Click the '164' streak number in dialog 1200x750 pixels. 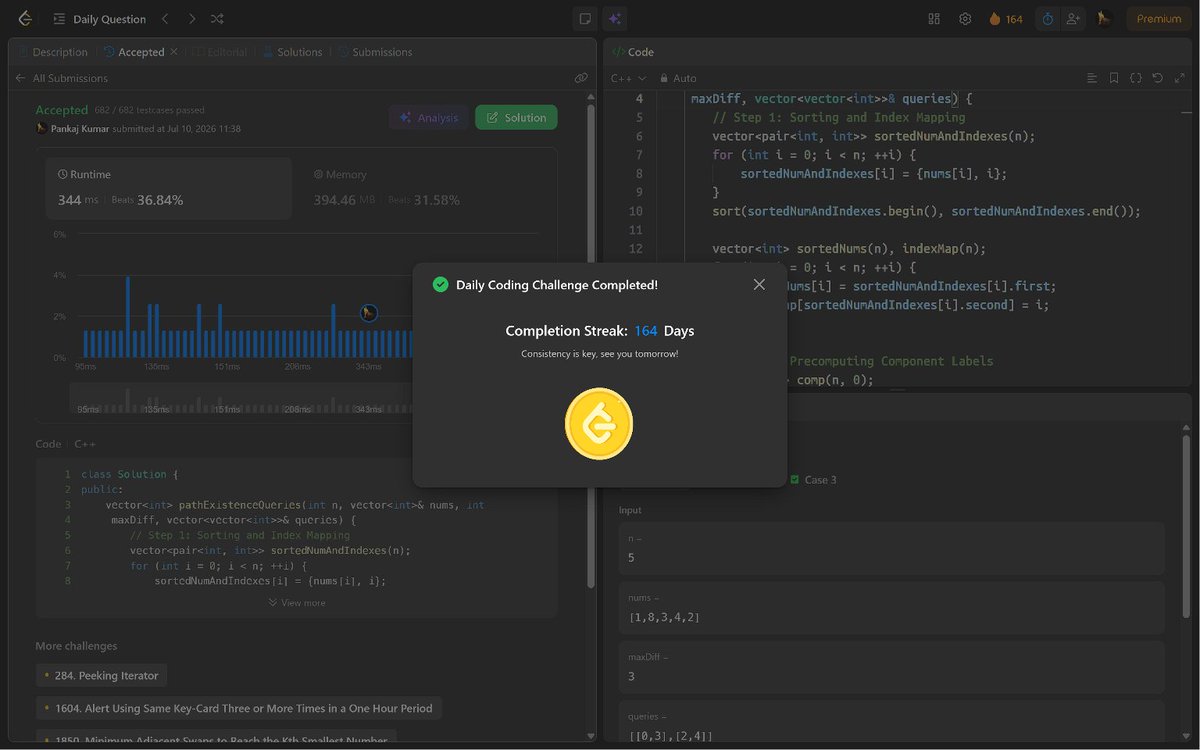click(x=646, y=331)
